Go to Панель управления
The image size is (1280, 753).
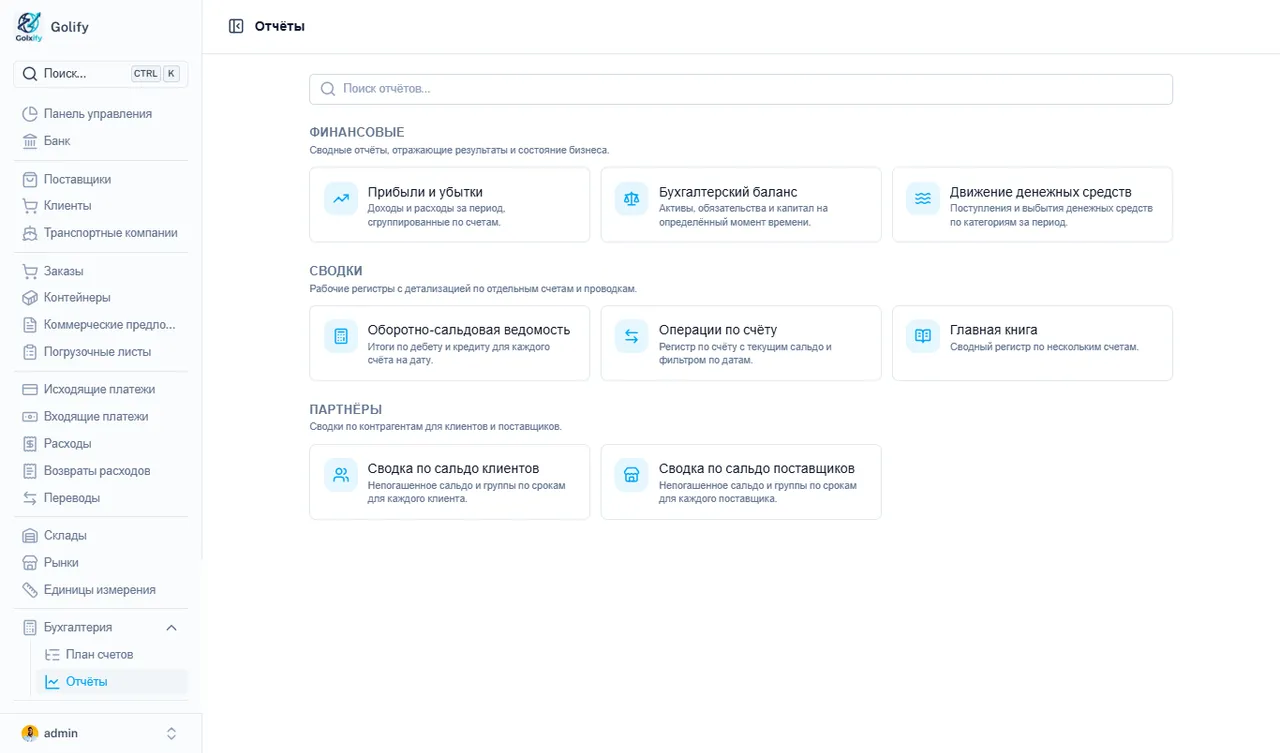(x=100, y=114)
